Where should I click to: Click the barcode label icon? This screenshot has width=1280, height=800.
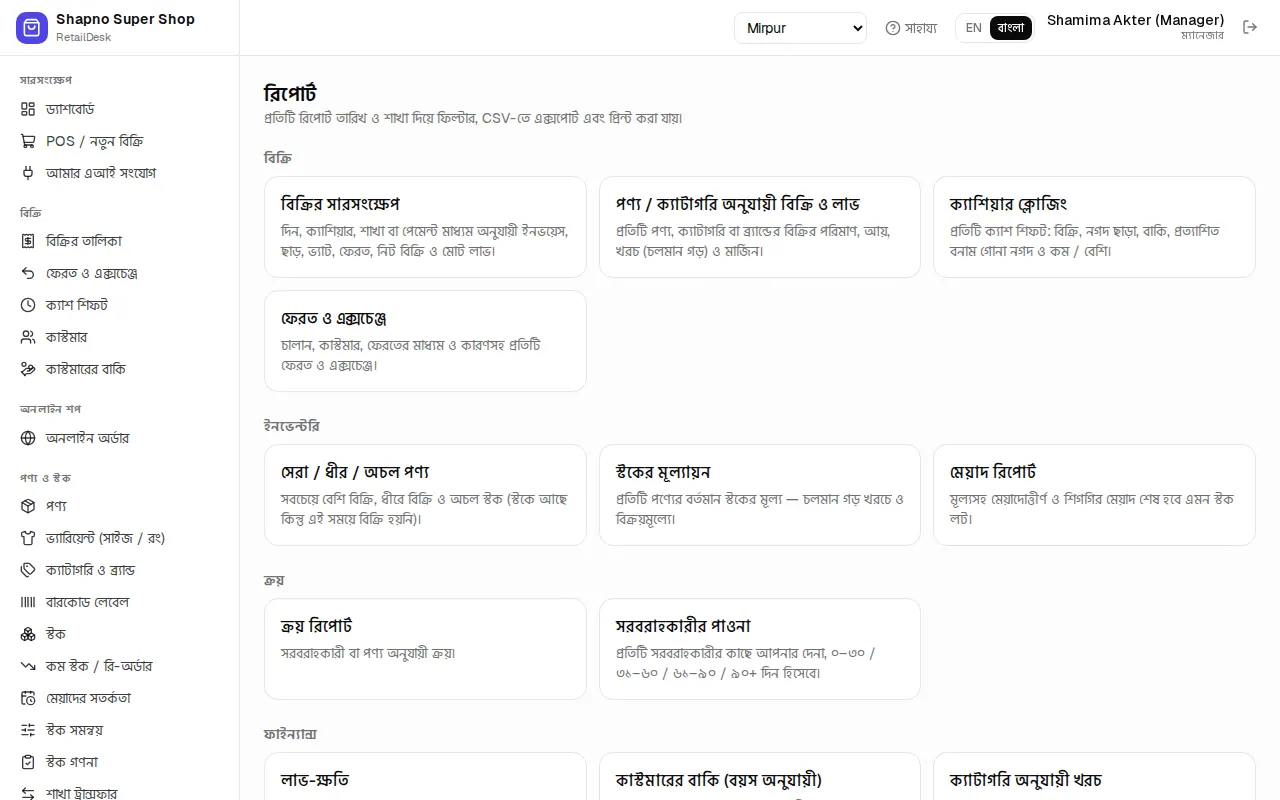tap(28, 602)
